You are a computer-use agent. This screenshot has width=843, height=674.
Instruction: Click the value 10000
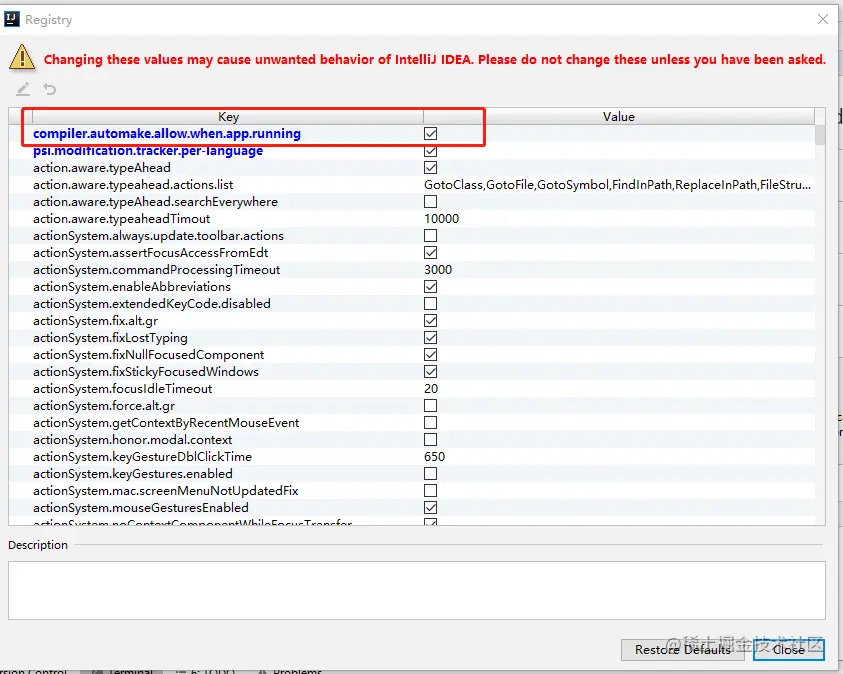pos(441,219)
